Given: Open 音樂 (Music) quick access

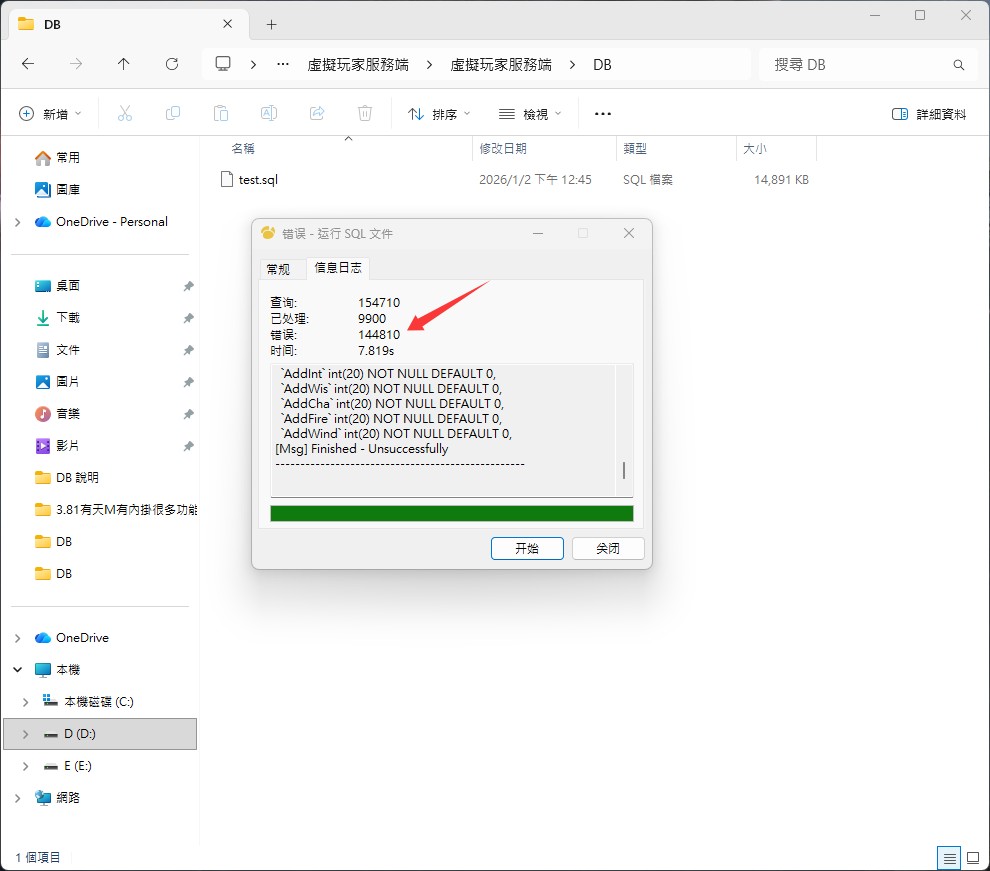Looking at the screenshot, I should point(68,414).
